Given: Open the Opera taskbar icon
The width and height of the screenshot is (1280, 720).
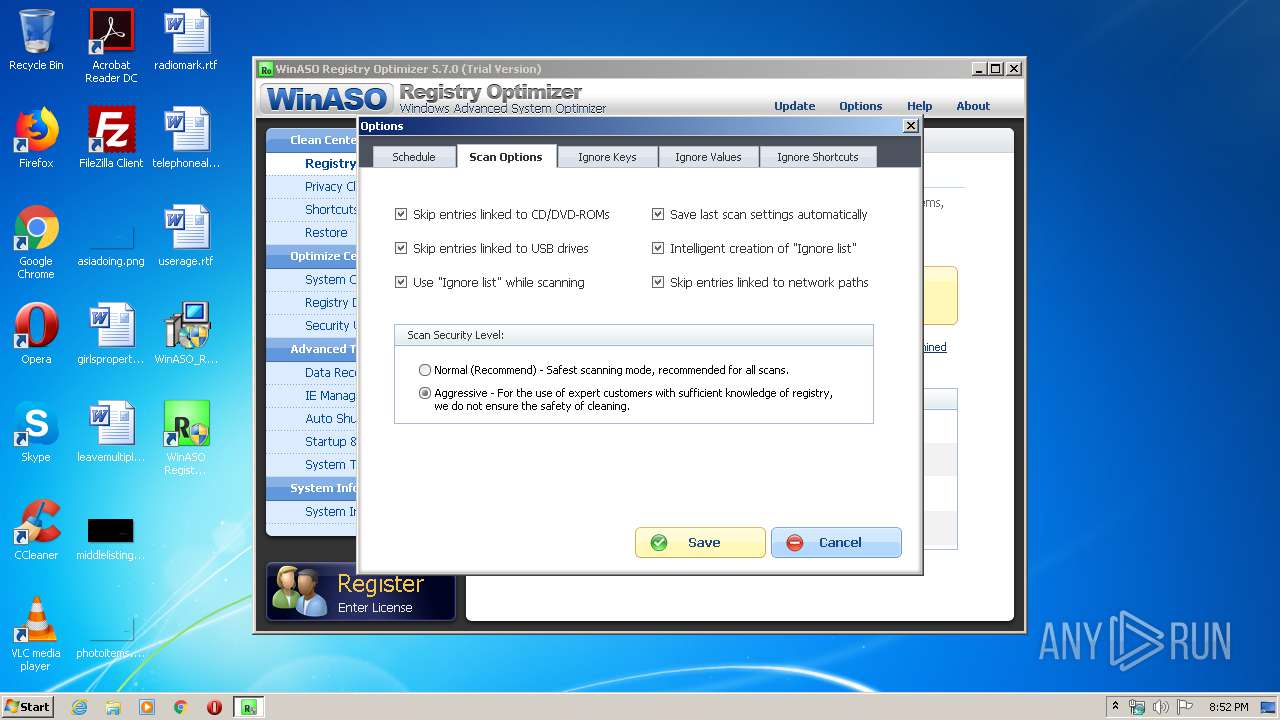Looking at the screenshot, I should pos(214,707).
